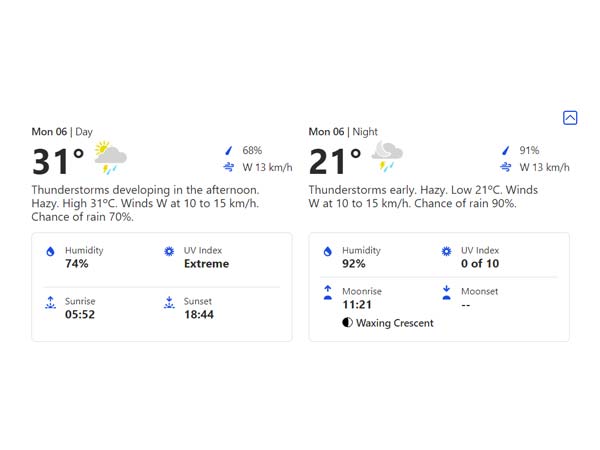
Task: Click the Waxing Crescent moon phase icon
Action: pyautogui.click(x=347, y=323)
